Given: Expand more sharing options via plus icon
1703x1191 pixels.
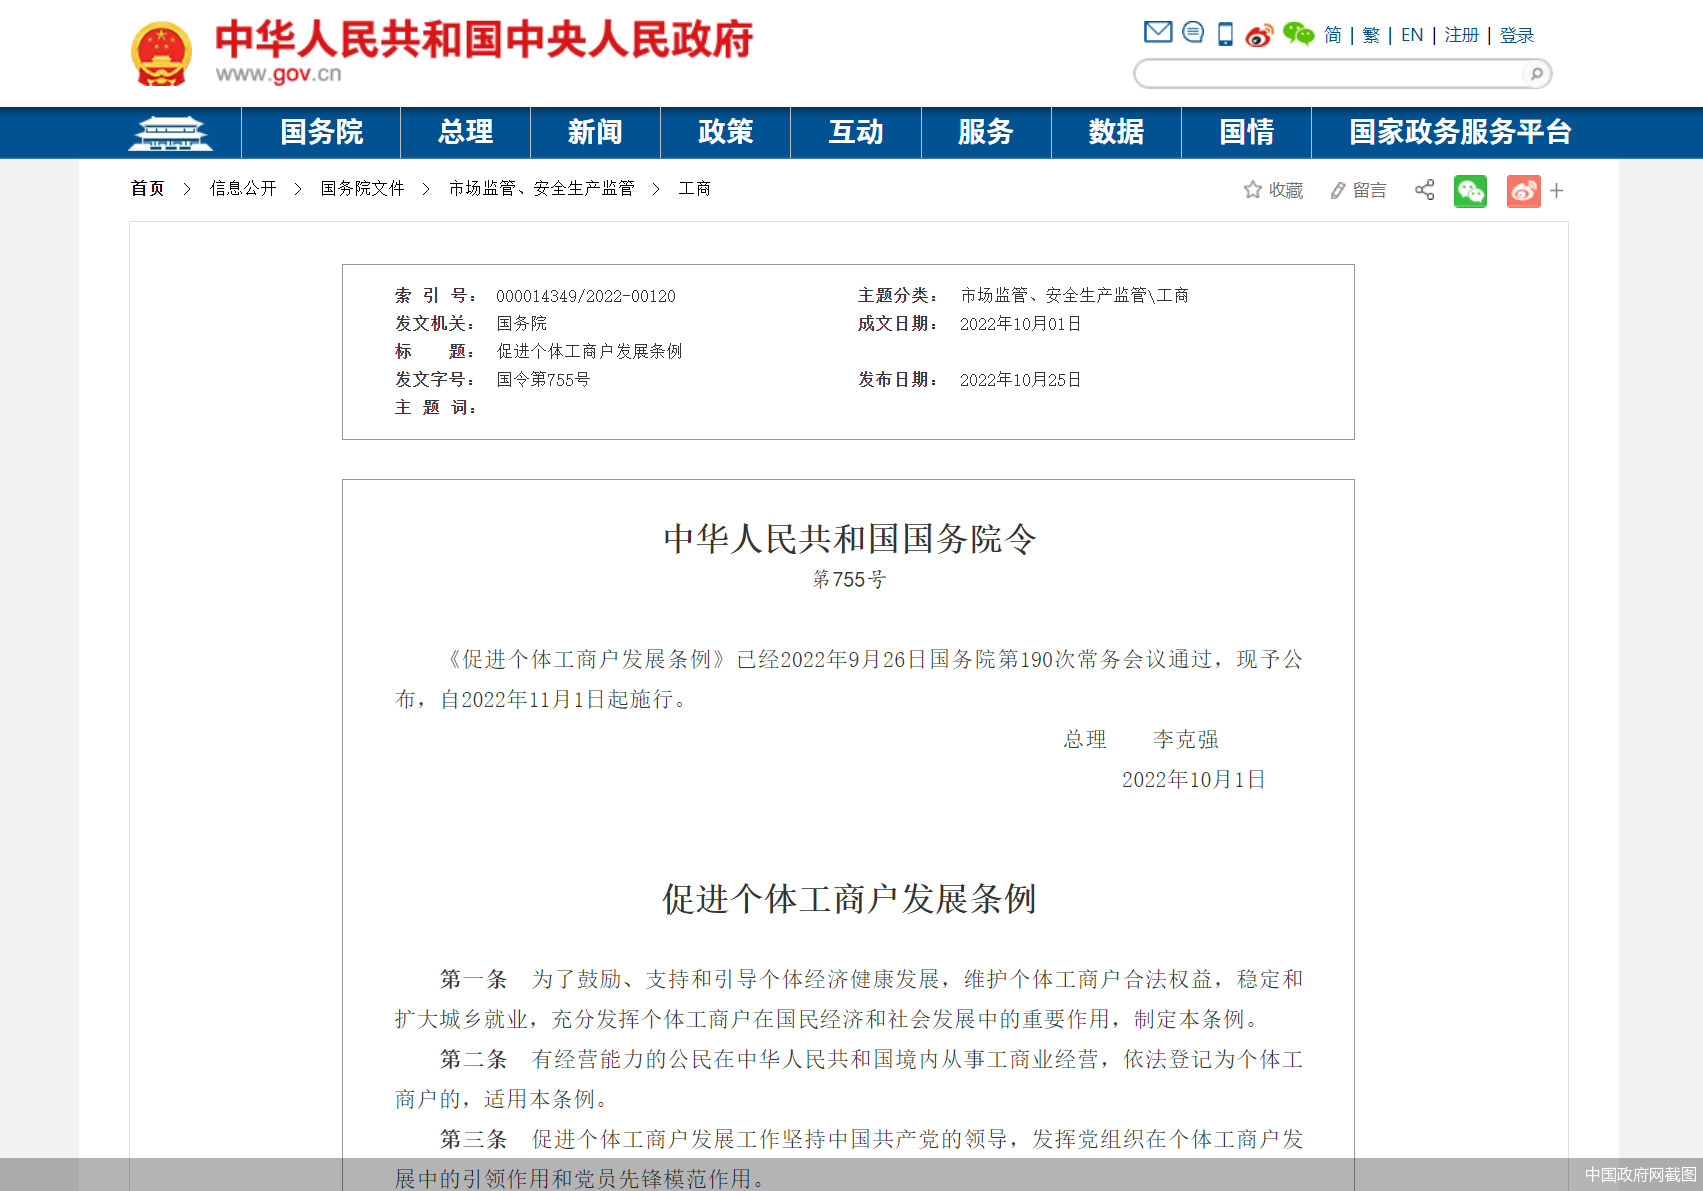Looking at the screenshot, I should pyautogui.click(x=1556, y=190).
